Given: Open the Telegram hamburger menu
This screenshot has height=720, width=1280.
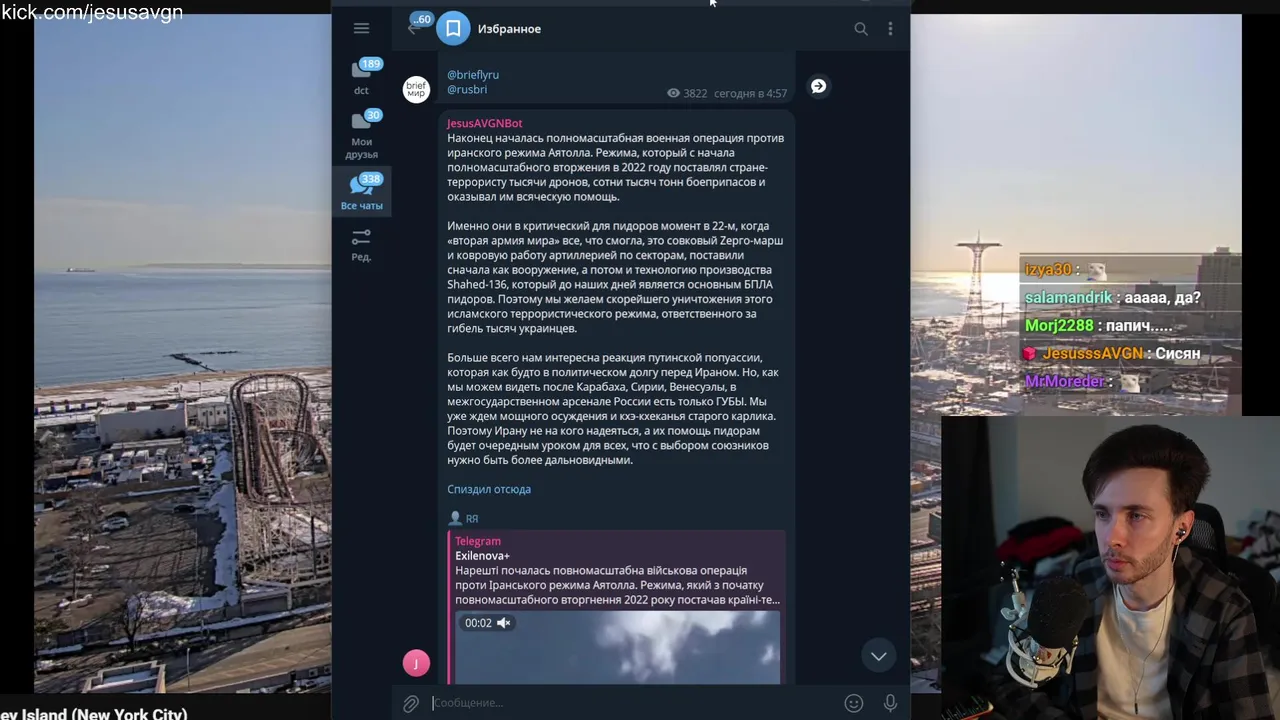Looking at the screenshot, I should (x=361, y=28).
